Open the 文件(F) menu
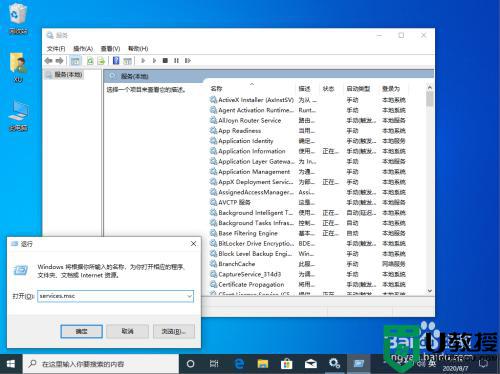 click(x=56, y=49)
